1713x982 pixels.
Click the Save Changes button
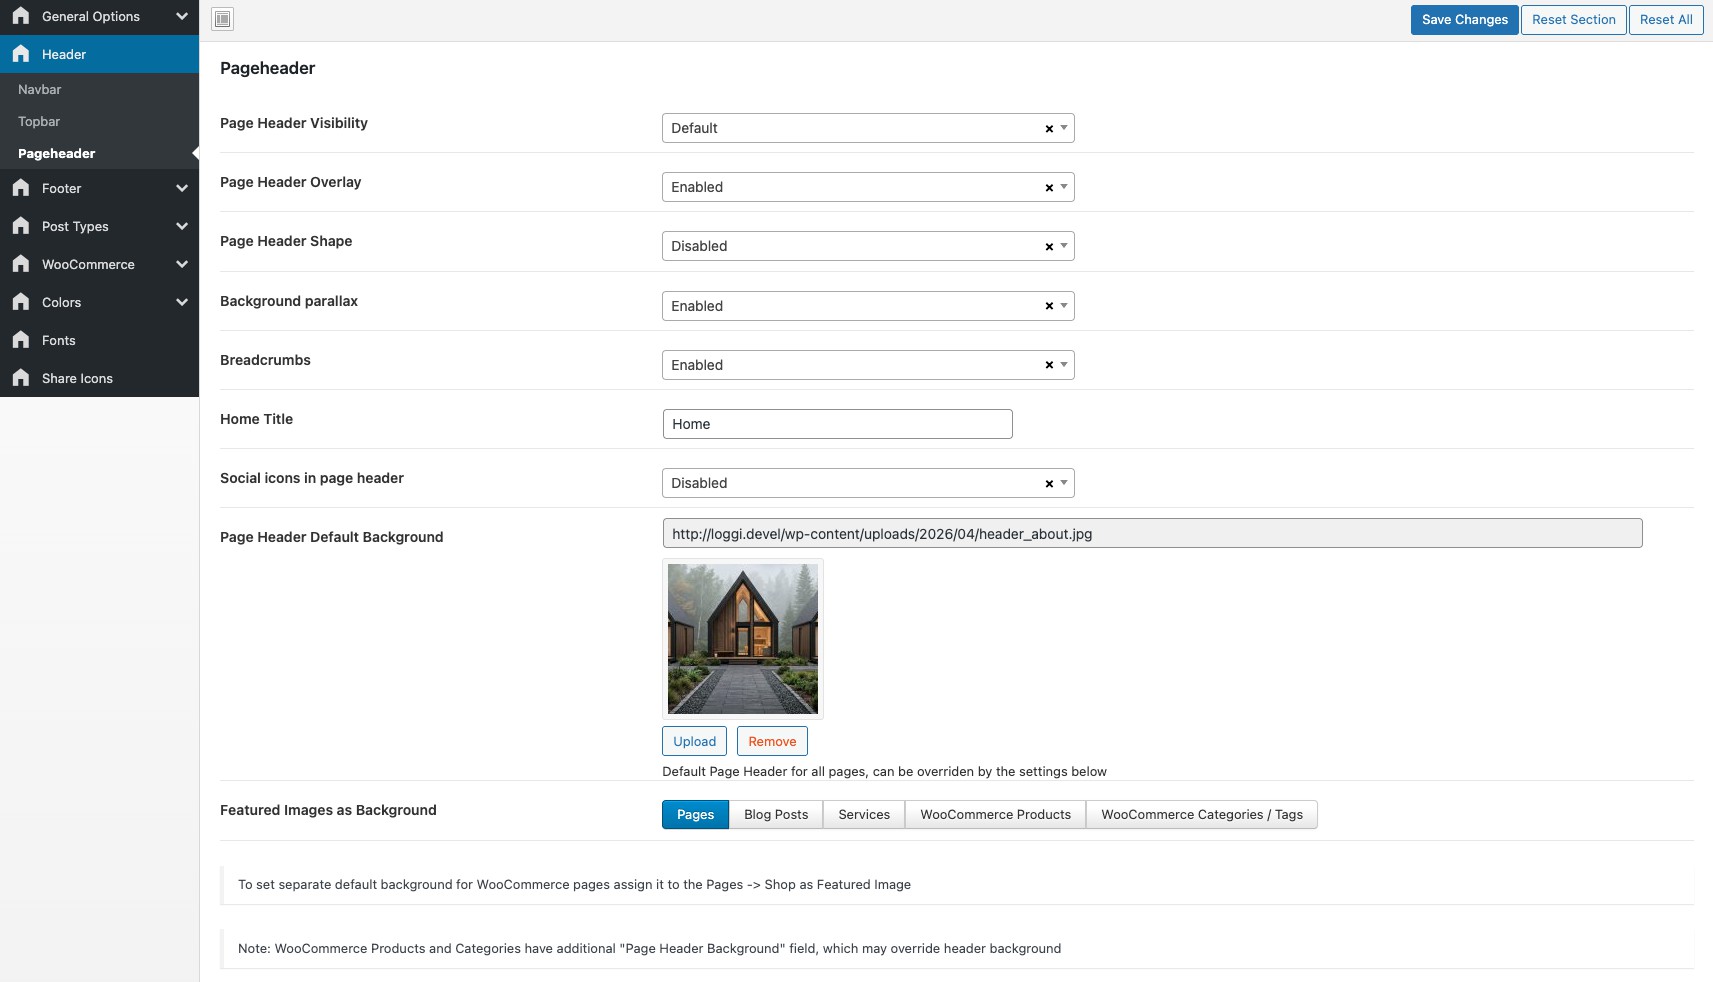point(1464,20)
